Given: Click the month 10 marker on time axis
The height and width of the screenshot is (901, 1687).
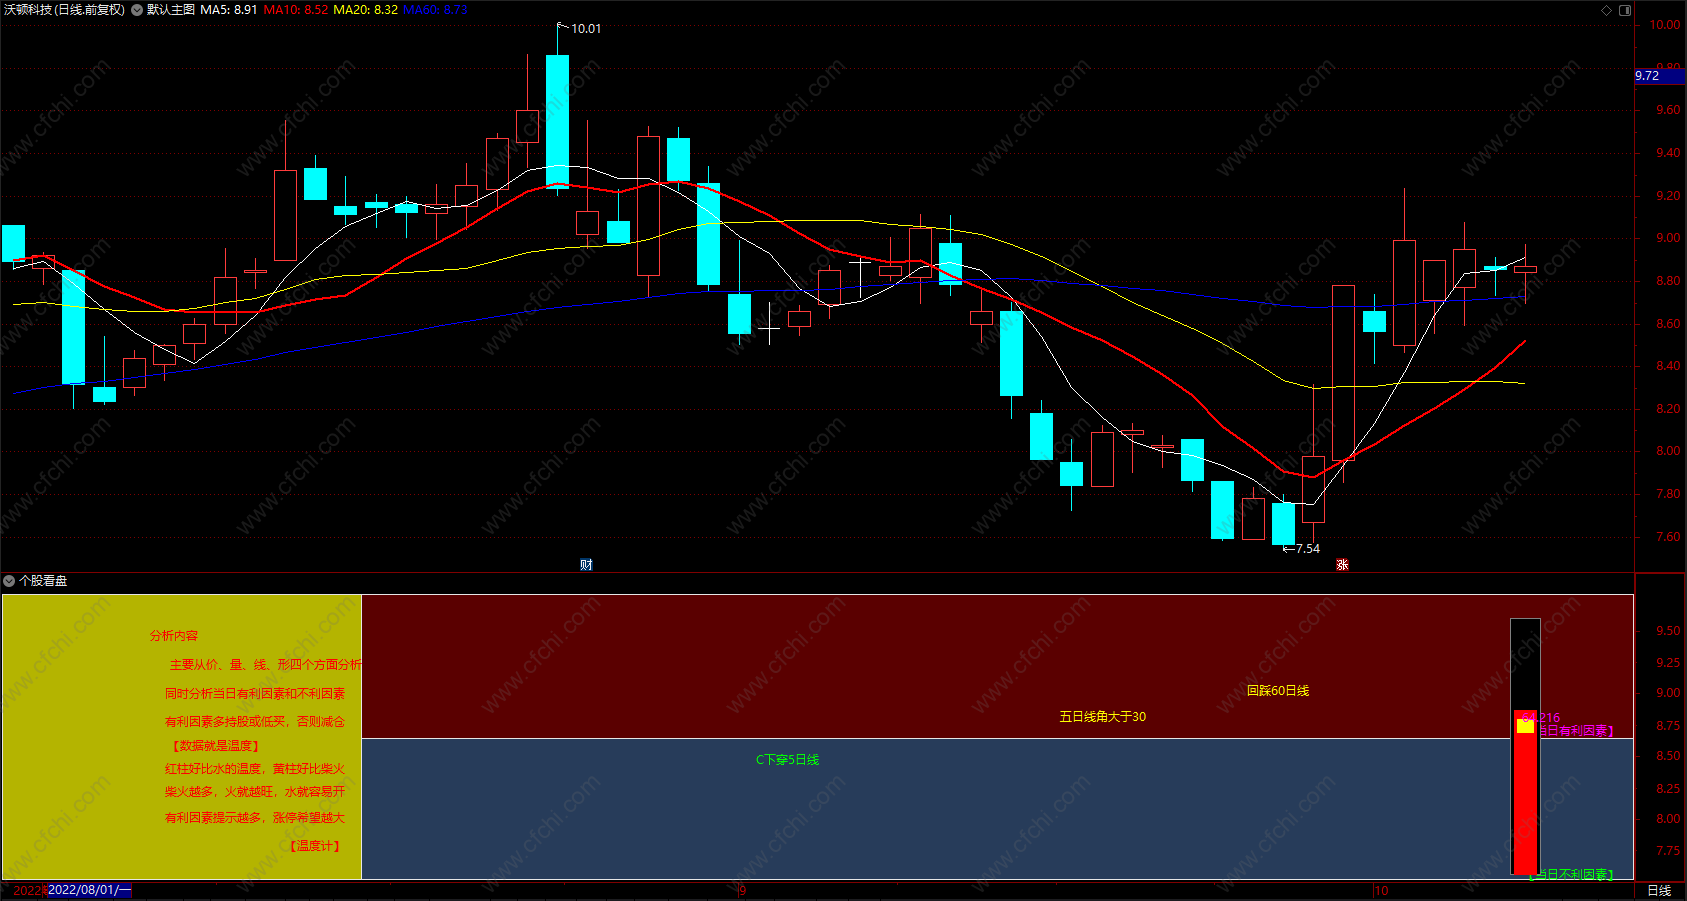Looking at the screenshot, I should [1381, 891].
